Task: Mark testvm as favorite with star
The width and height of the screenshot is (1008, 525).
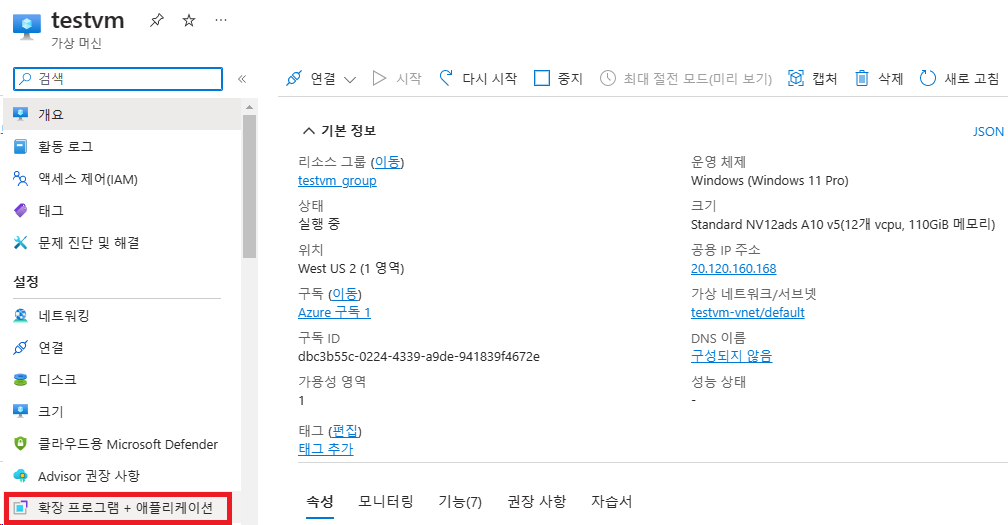Action: pyautogui.click(x=188, y=21)
